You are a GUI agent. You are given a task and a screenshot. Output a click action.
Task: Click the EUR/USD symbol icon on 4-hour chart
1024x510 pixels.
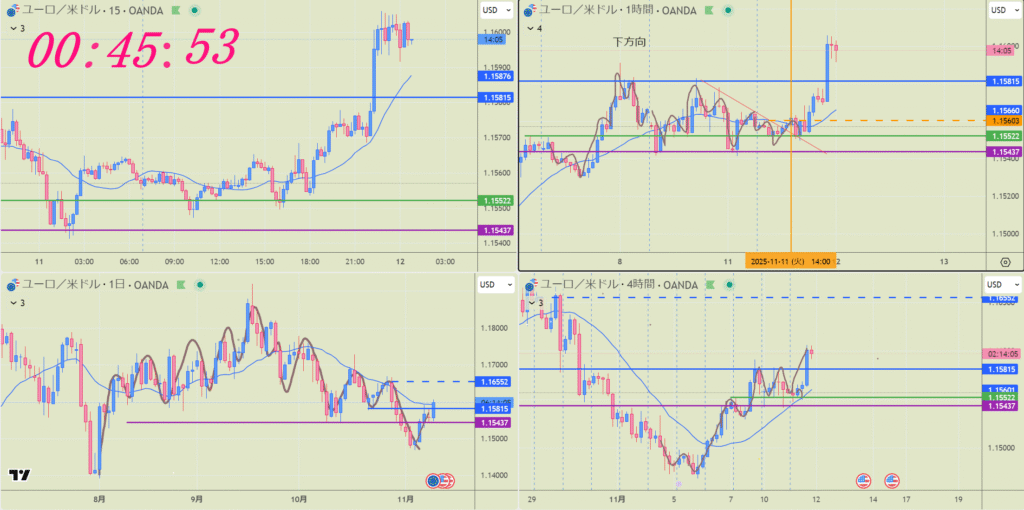tap(527, 286)
